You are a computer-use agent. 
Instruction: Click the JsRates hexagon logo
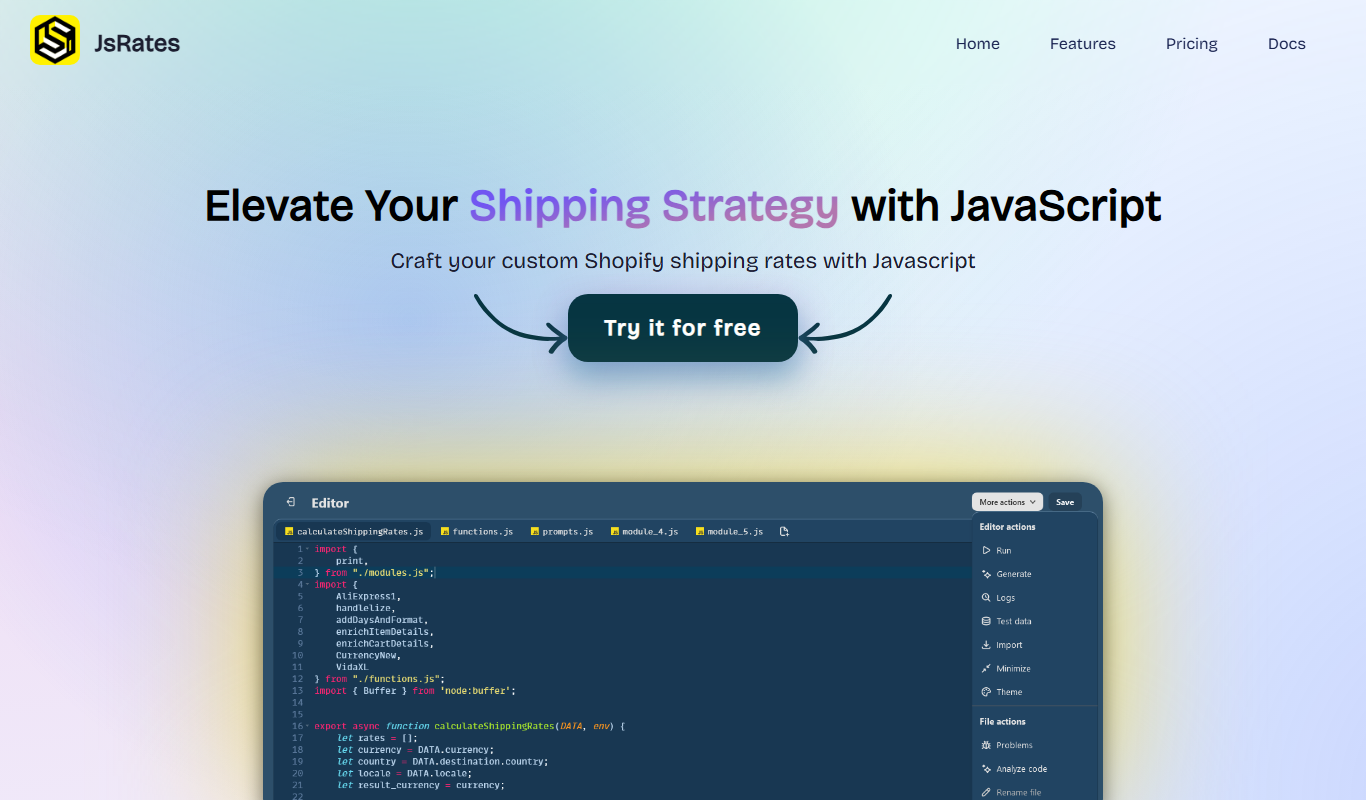(55, 41)
